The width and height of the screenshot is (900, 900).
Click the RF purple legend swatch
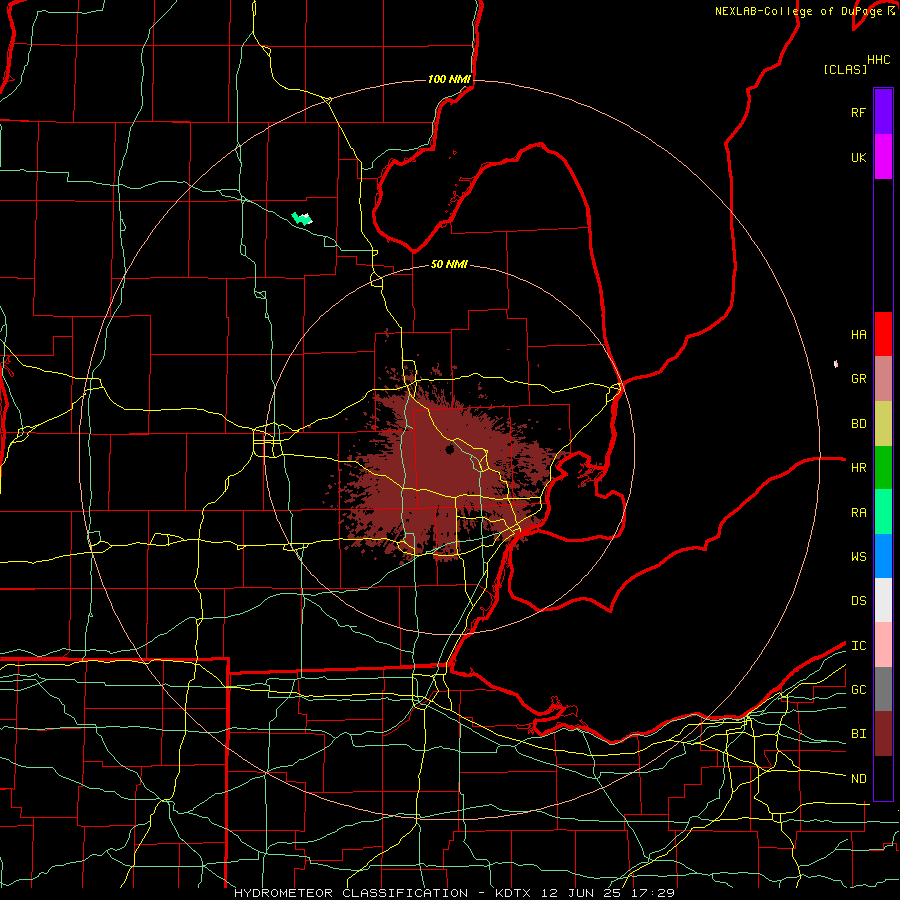(883, 112)
